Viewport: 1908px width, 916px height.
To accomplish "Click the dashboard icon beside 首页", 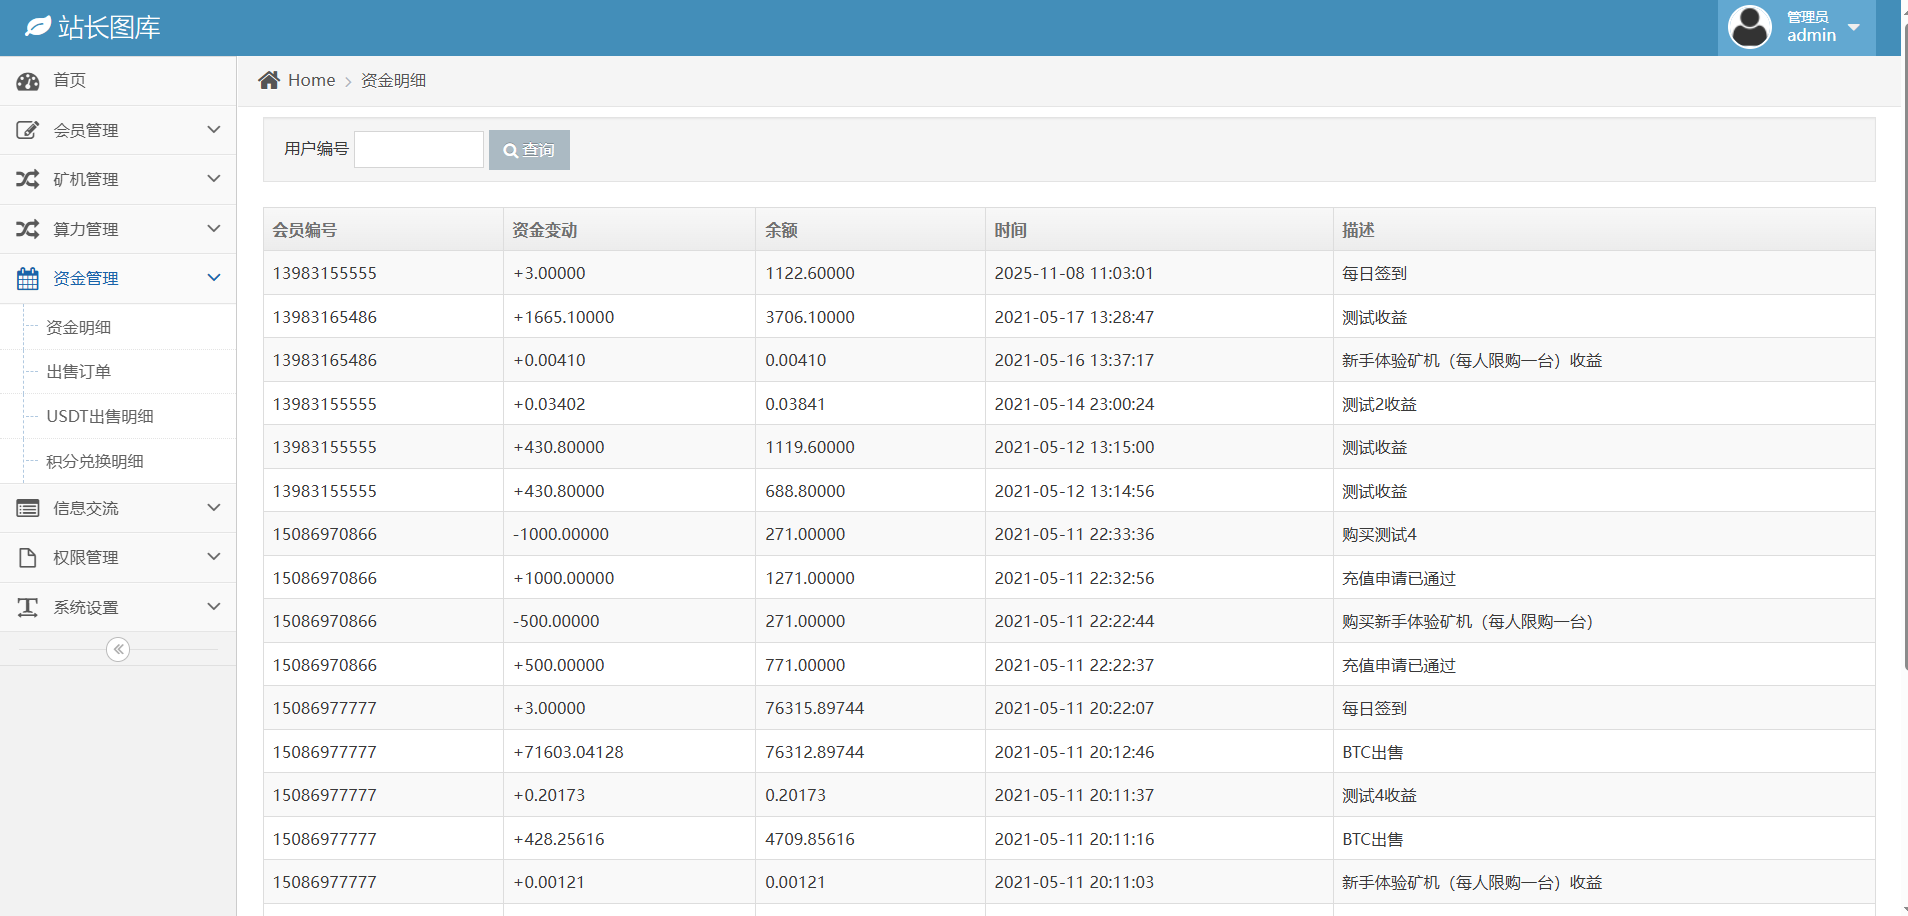I will (x=28, y=81).
